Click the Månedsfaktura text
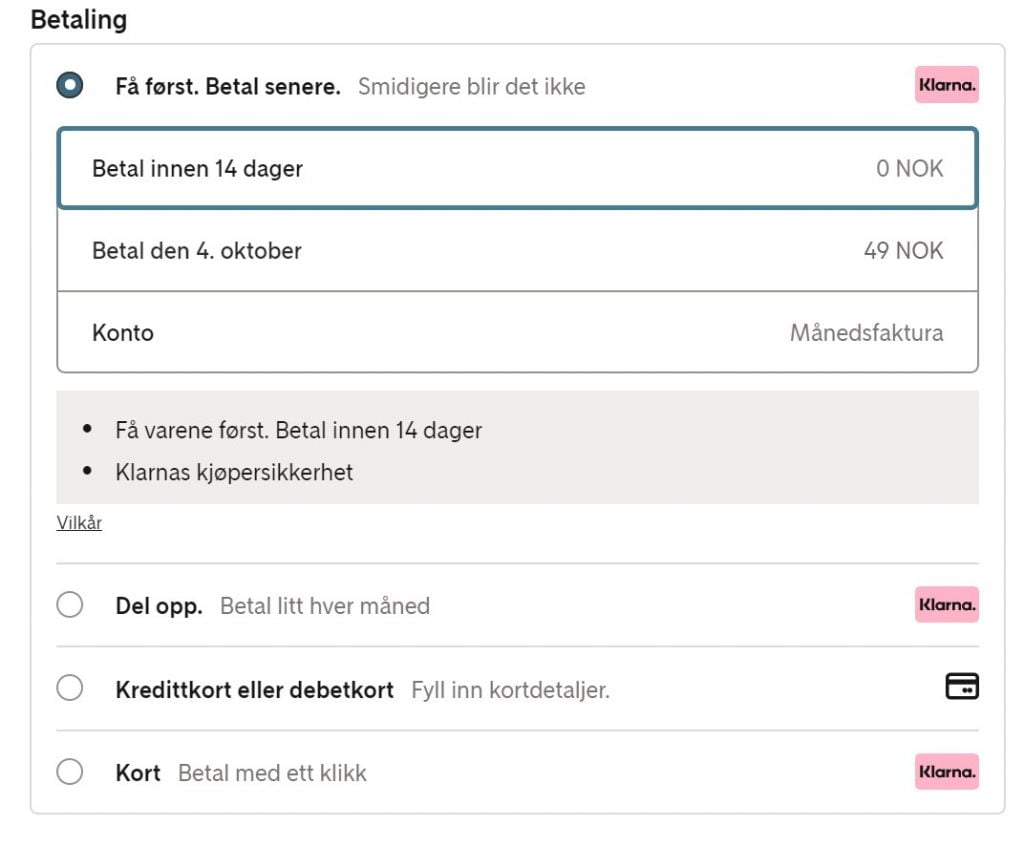 tap(866, 332)
